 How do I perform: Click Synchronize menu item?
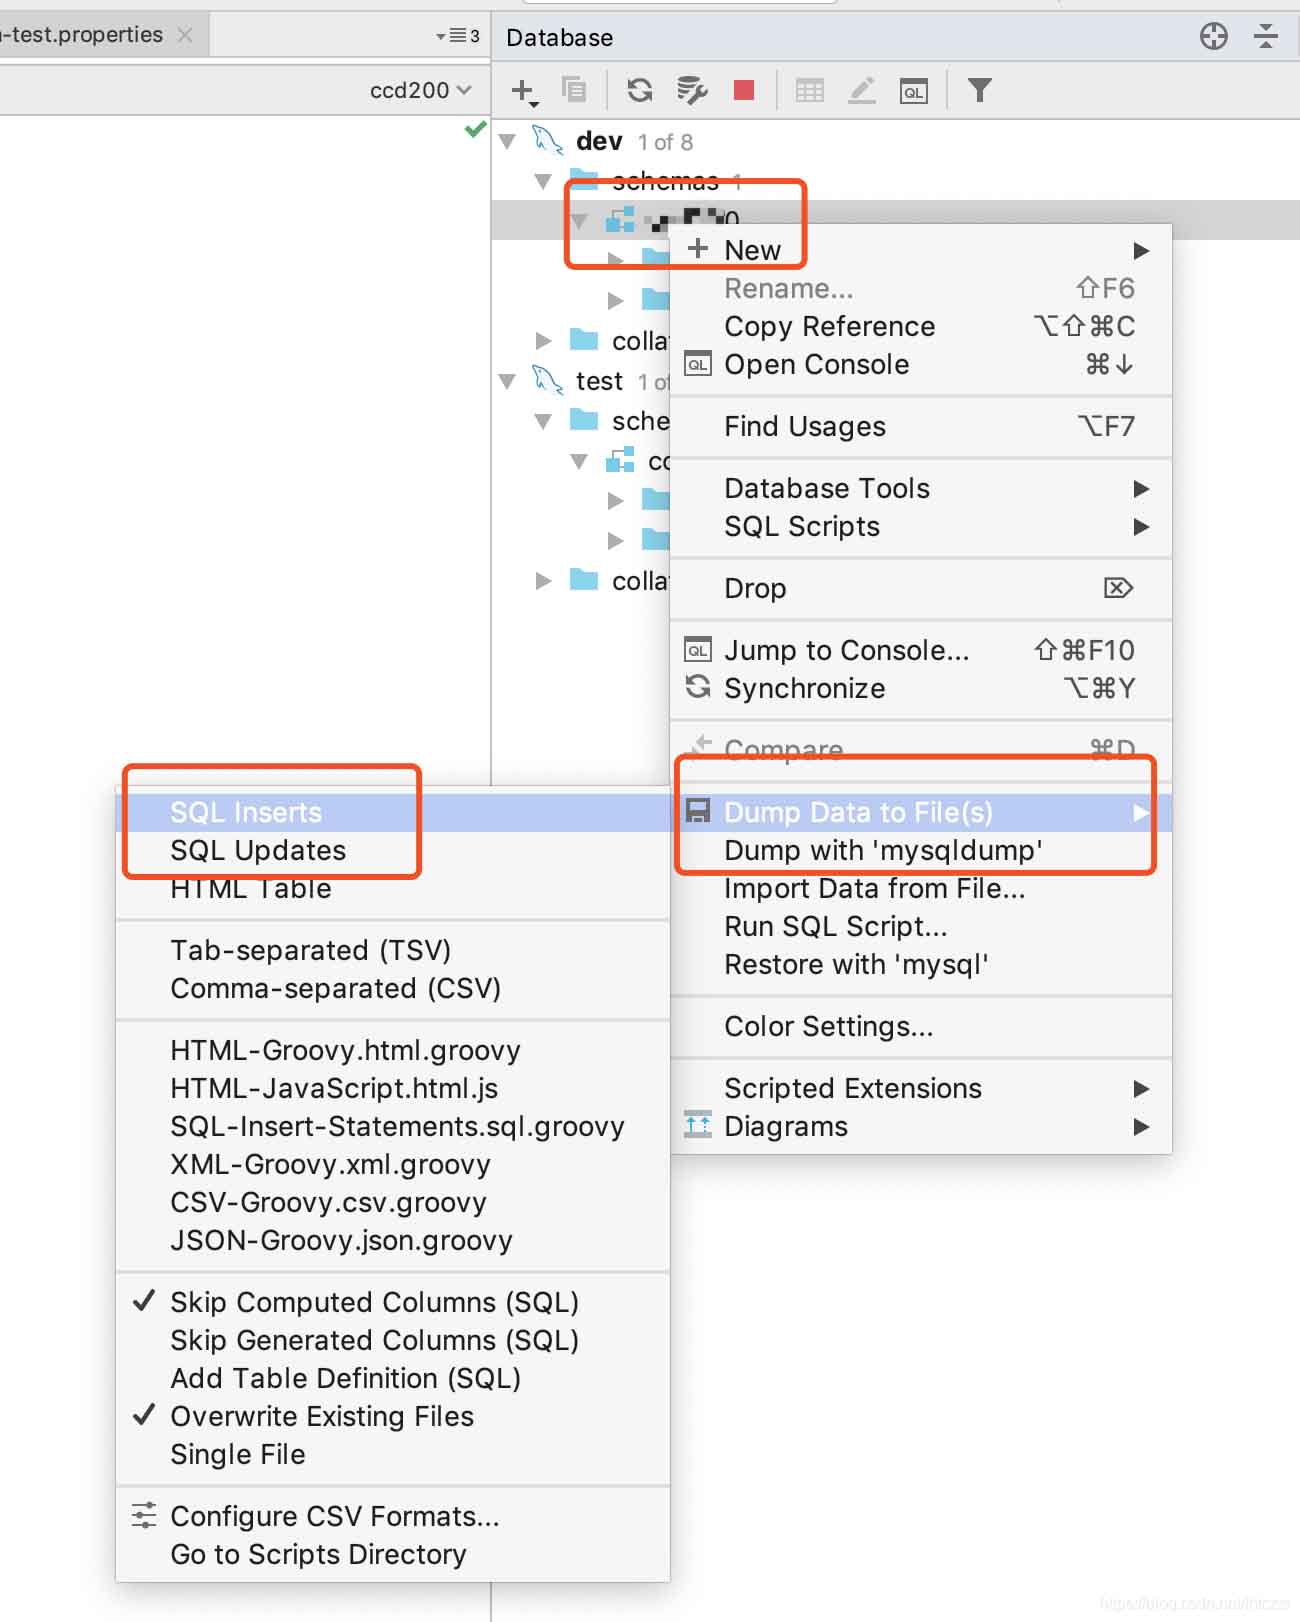click(921, 688)
